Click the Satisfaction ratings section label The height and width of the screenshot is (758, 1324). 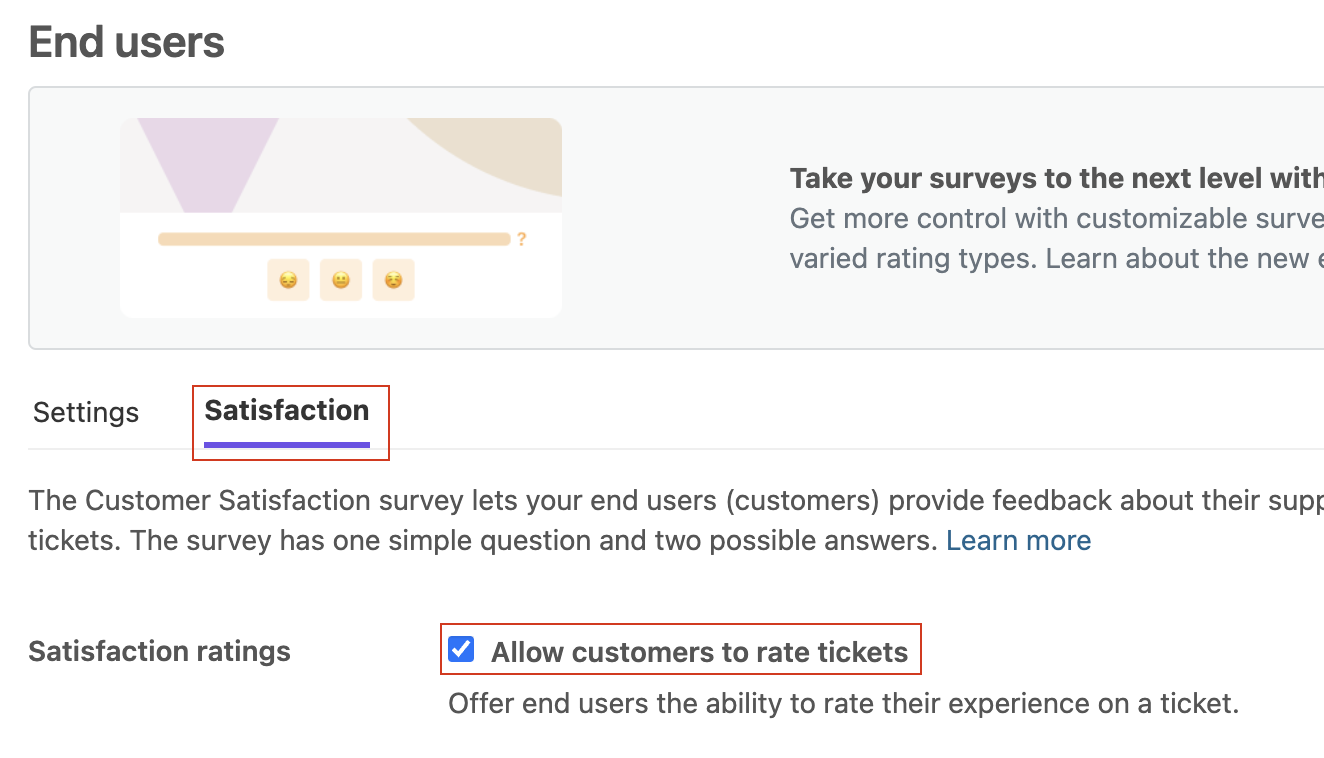[x=159, y=651]
